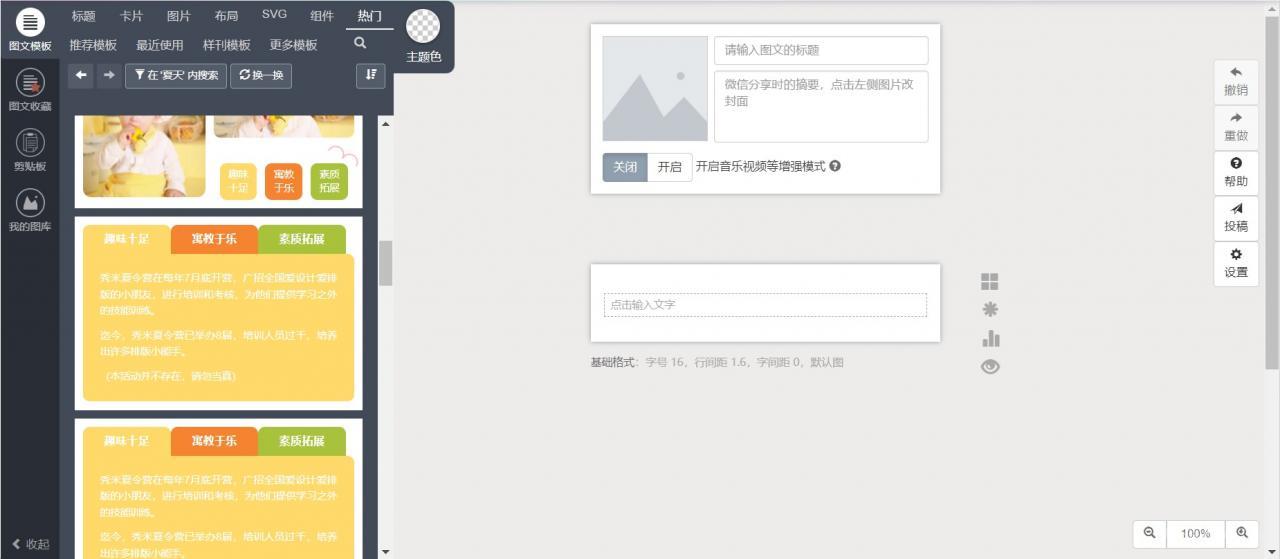1280x559 pixels.
Task: Click the template list scroll down arrow
Action: point(385,550)
